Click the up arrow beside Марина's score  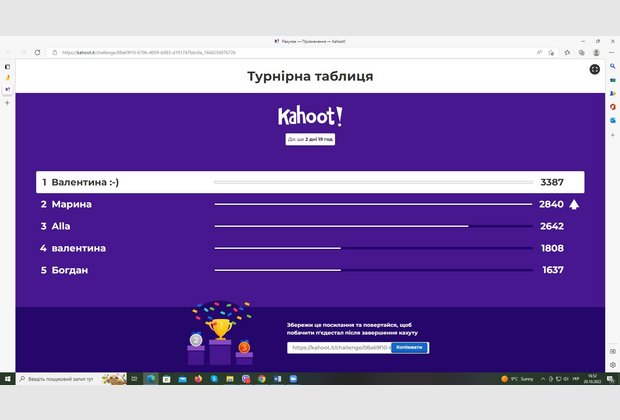click(575, 204)
